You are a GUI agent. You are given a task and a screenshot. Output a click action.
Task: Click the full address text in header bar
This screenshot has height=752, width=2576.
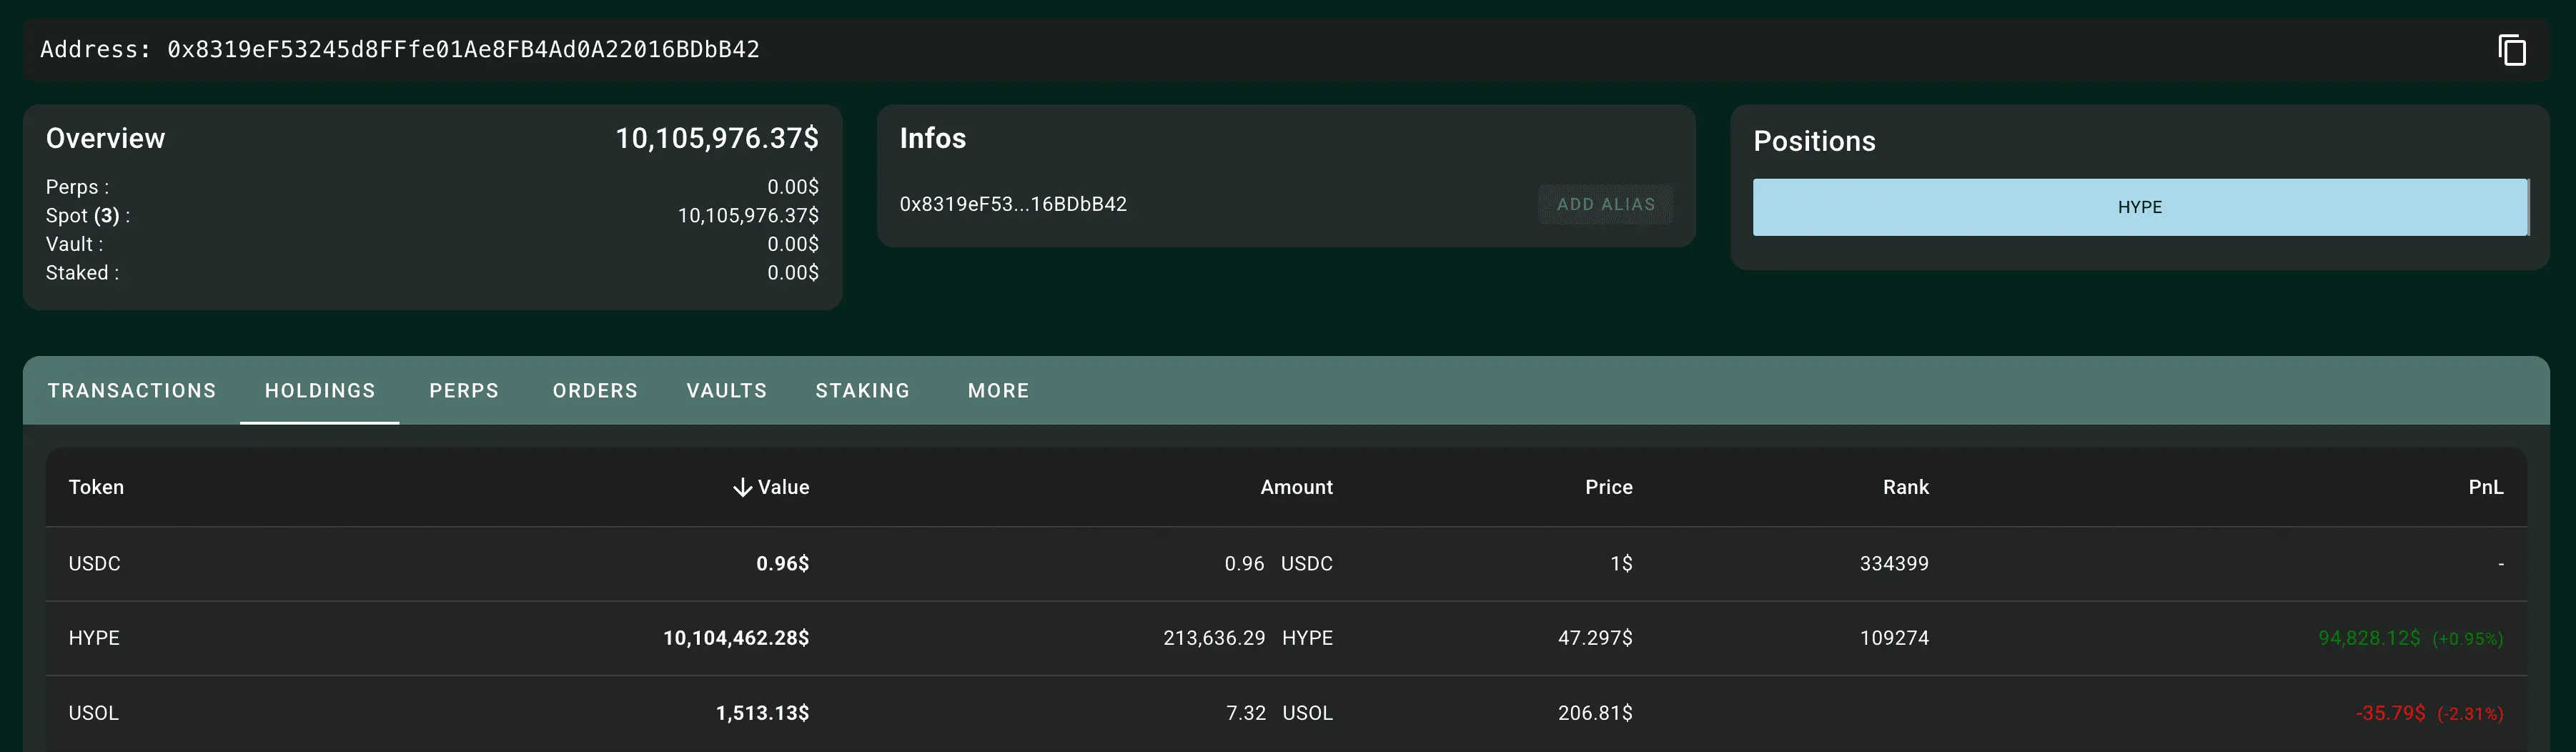[463, 49]
